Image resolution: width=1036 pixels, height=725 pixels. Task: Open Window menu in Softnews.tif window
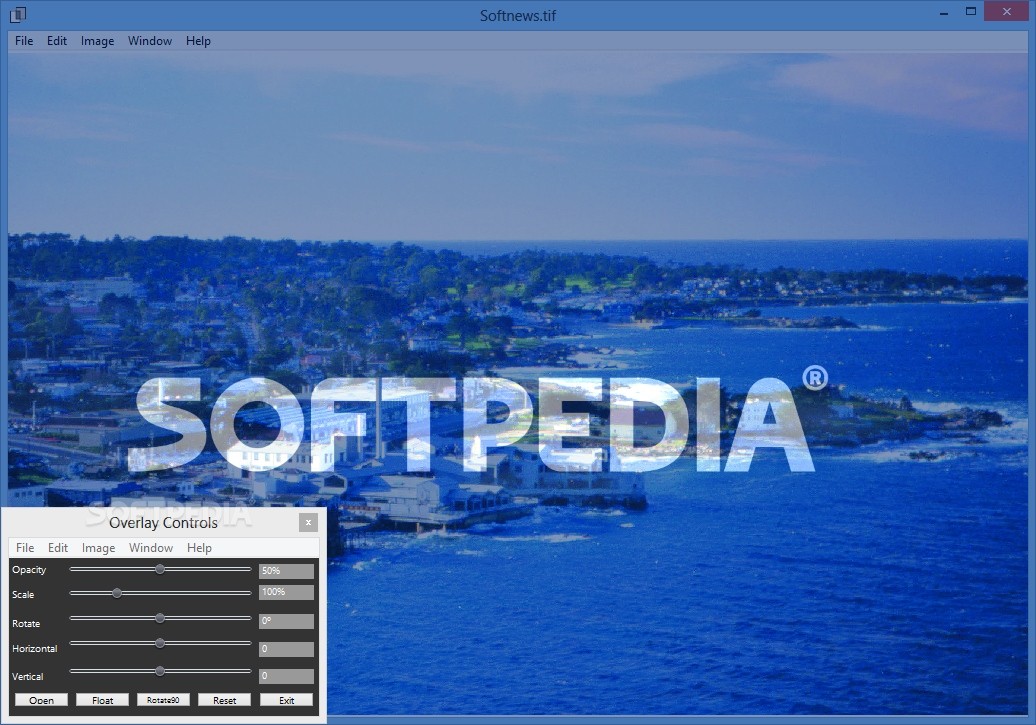point(150,41)
